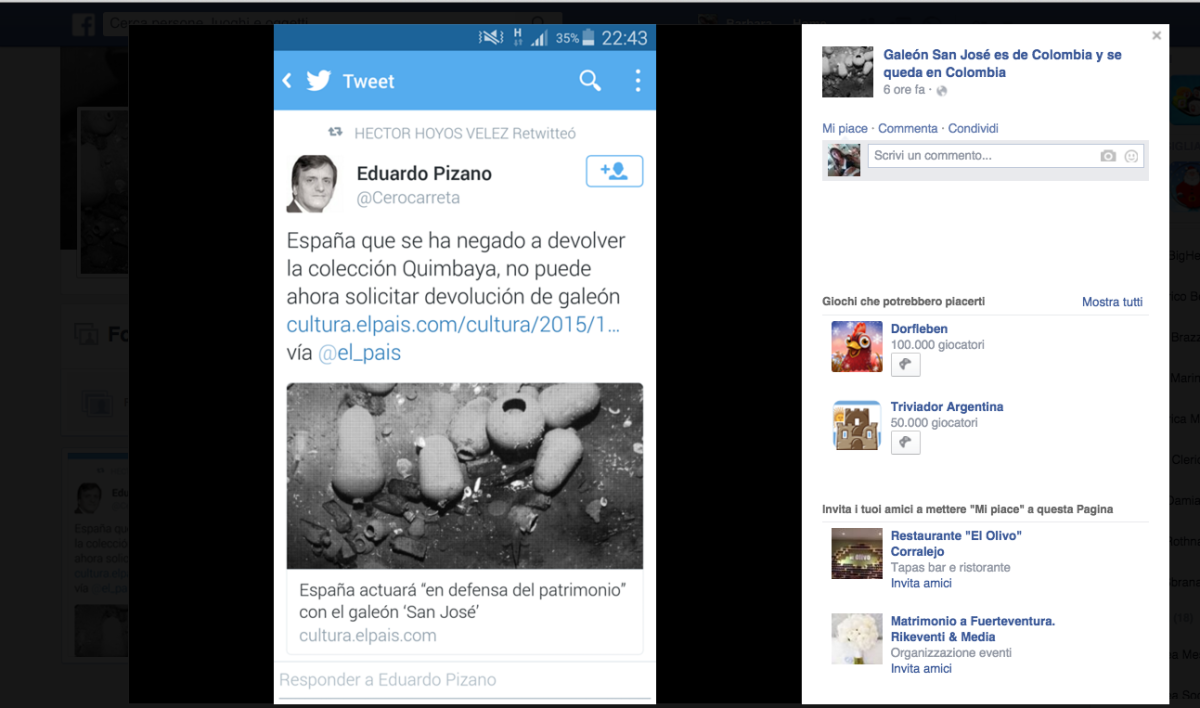The image size is (1200, 708).
Task: Toggle the thumb icon under Dorfleben
Action: pyautogui.click(x=905, y=364)
